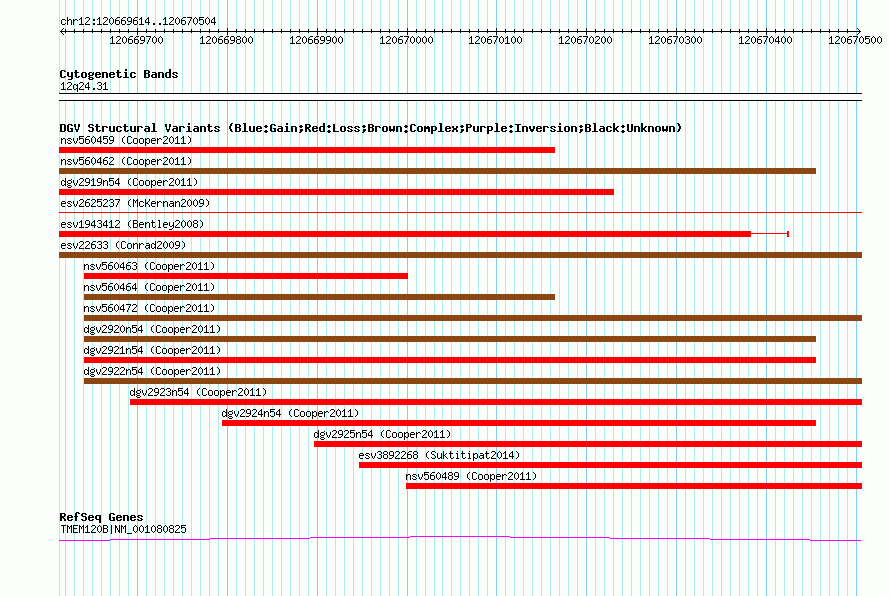Select red bar under esv3892268
This screenshot has width=890, height=596.
point(610,465)
